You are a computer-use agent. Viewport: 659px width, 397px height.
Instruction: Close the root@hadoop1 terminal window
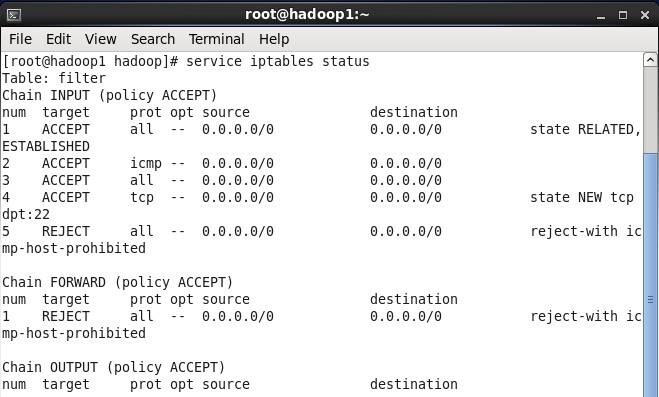pyautogui.click(x=645, y=15)
